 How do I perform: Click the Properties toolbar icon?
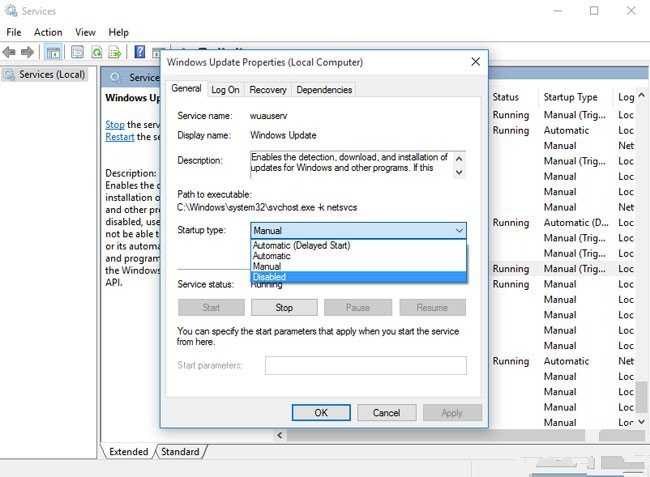tap(78, 52)
